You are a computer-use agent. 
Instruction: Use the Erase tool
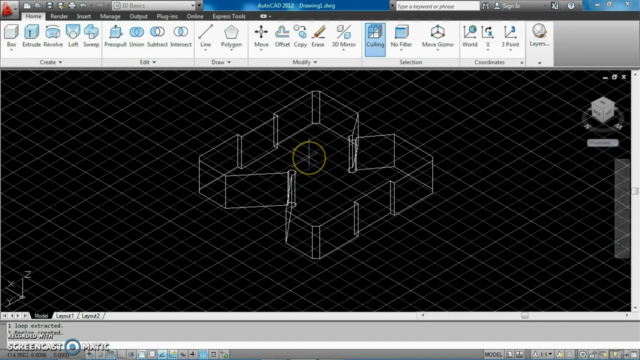click(318, 36)
